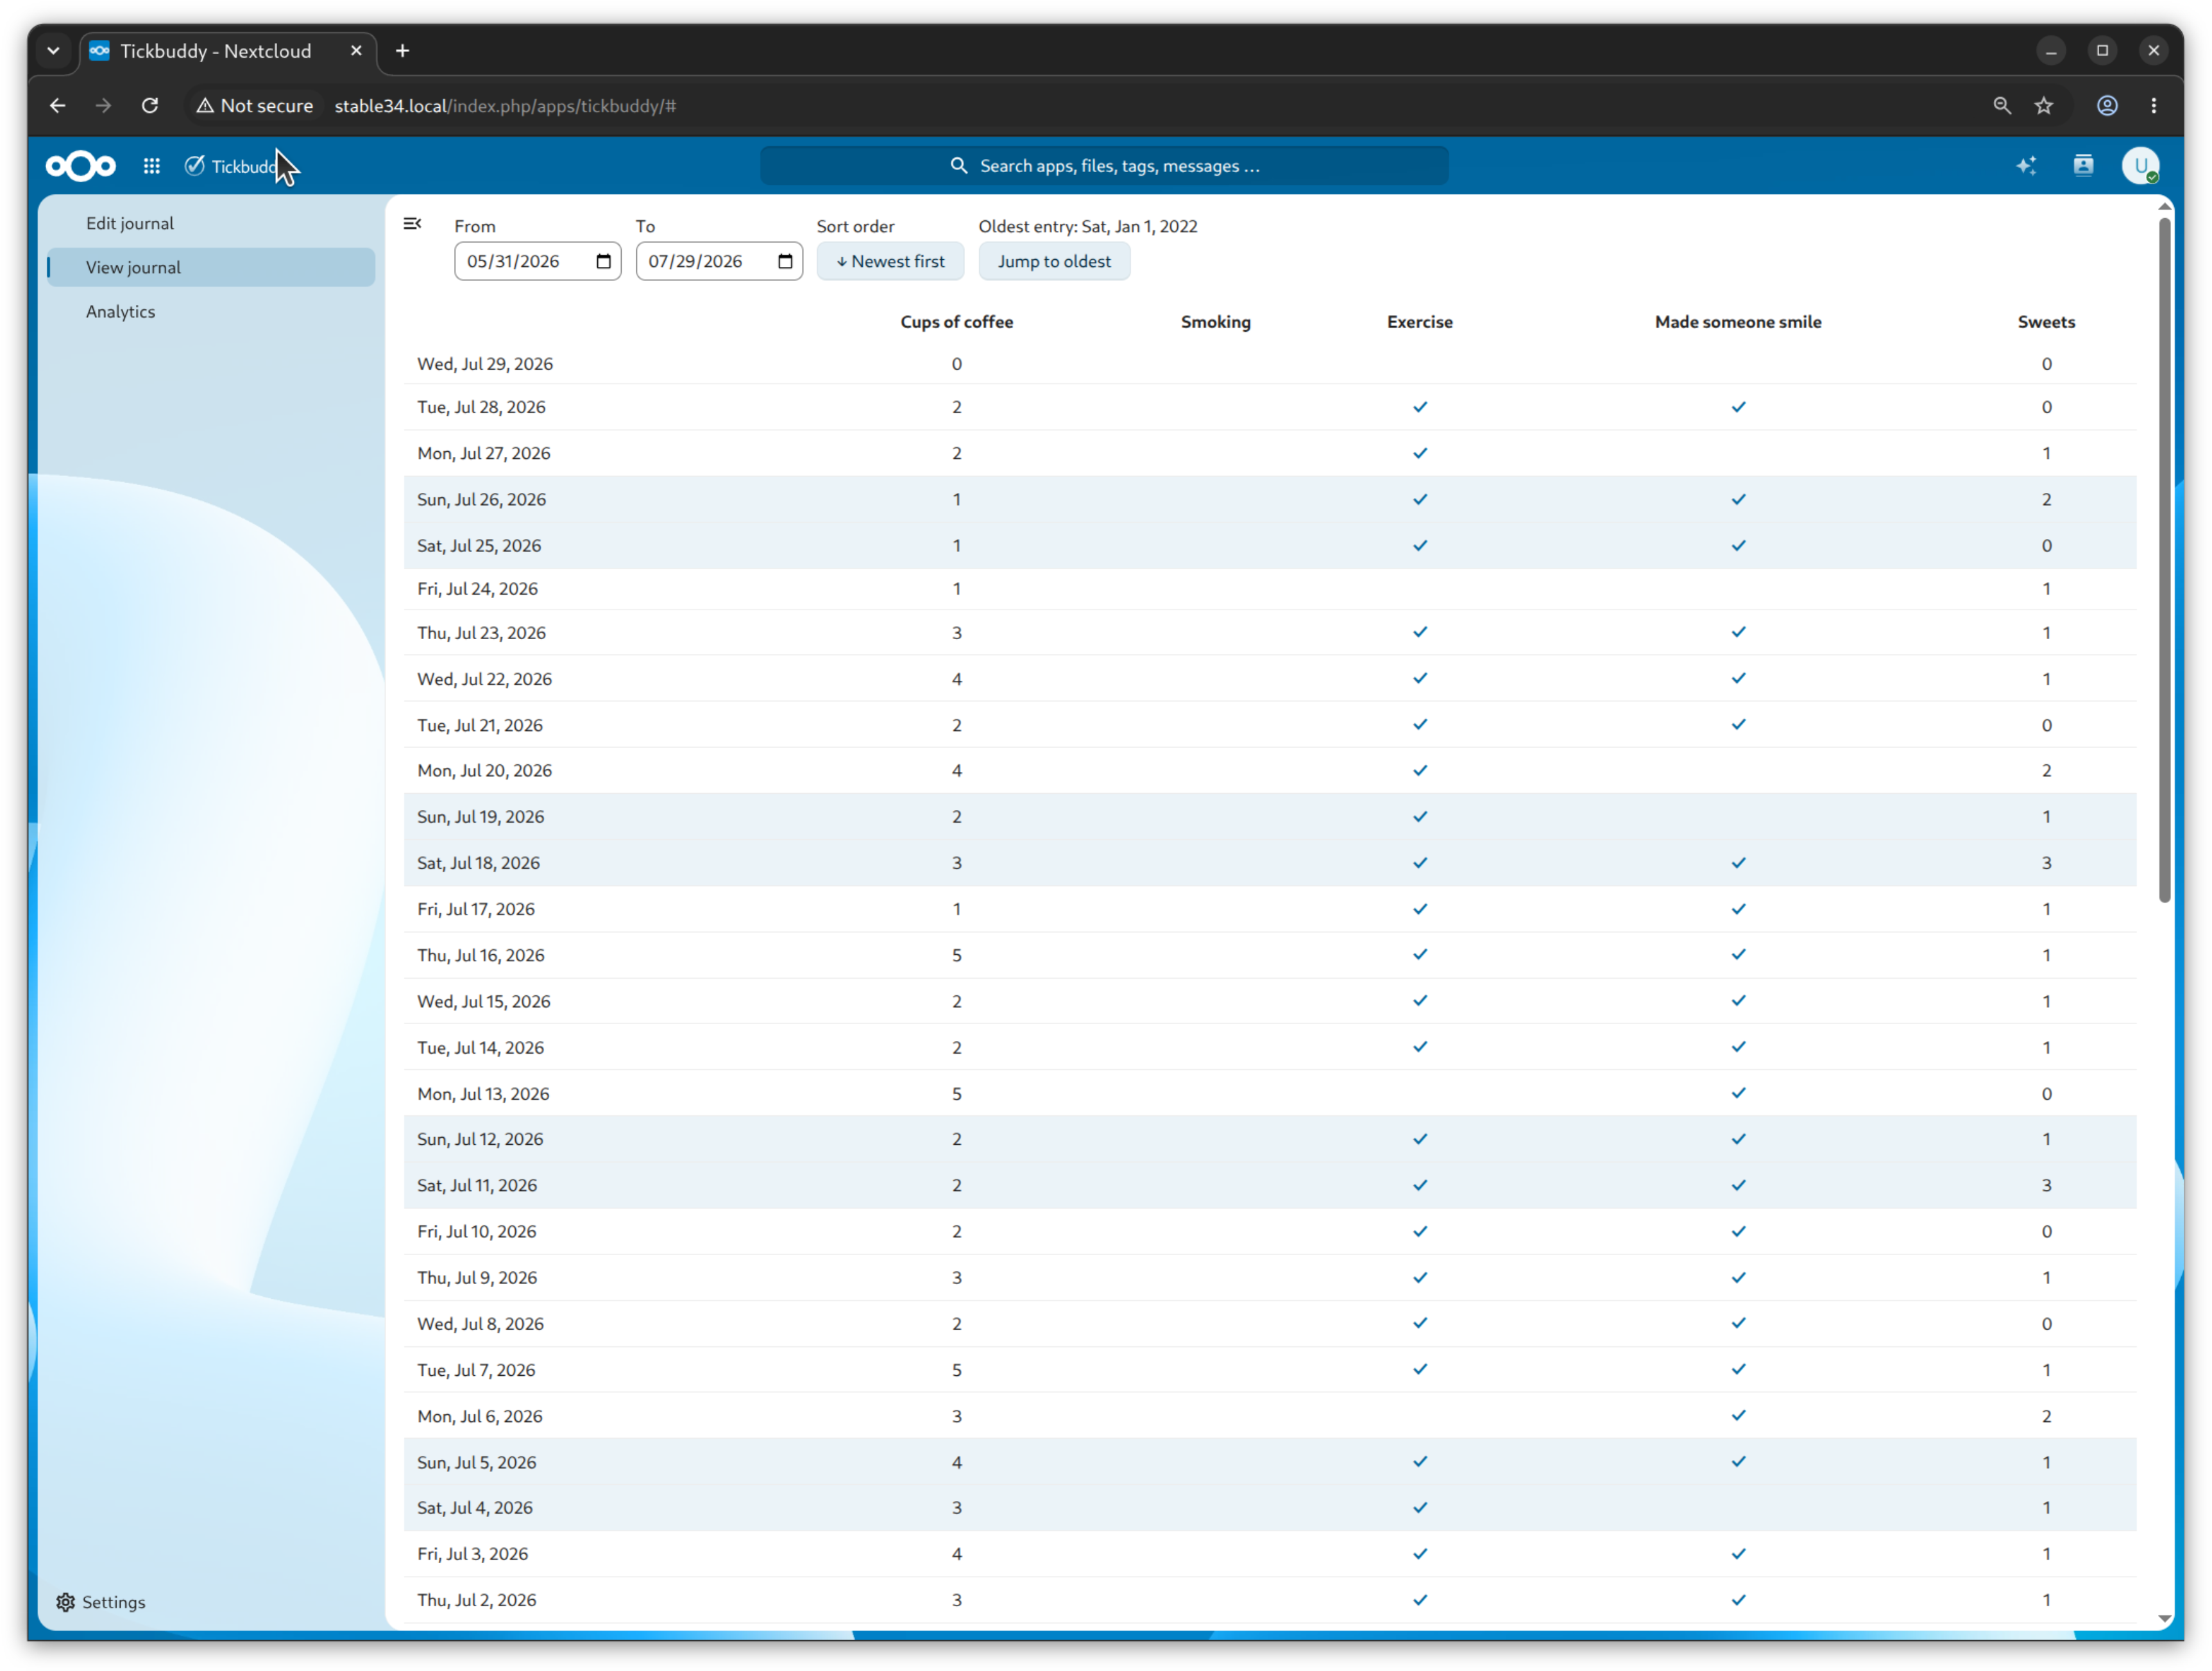Click the Smoking column header
2212x1671 pixels.
coord(1215,322)
